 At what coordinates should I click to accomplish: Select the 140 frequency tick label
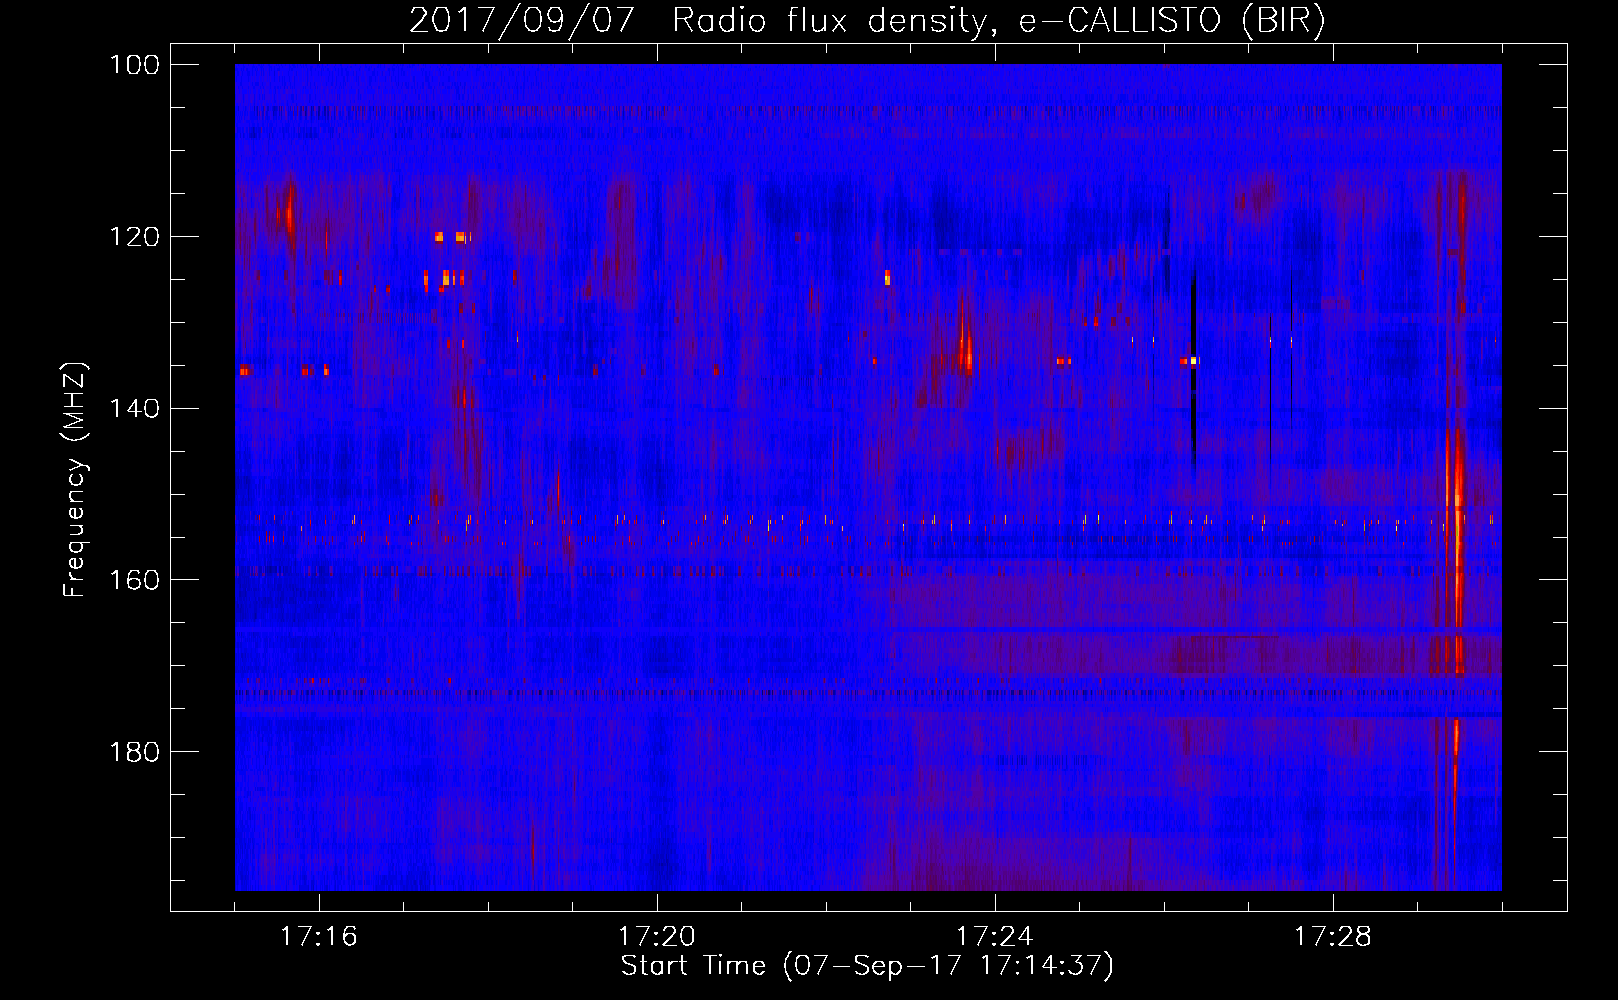pos(136,409)
